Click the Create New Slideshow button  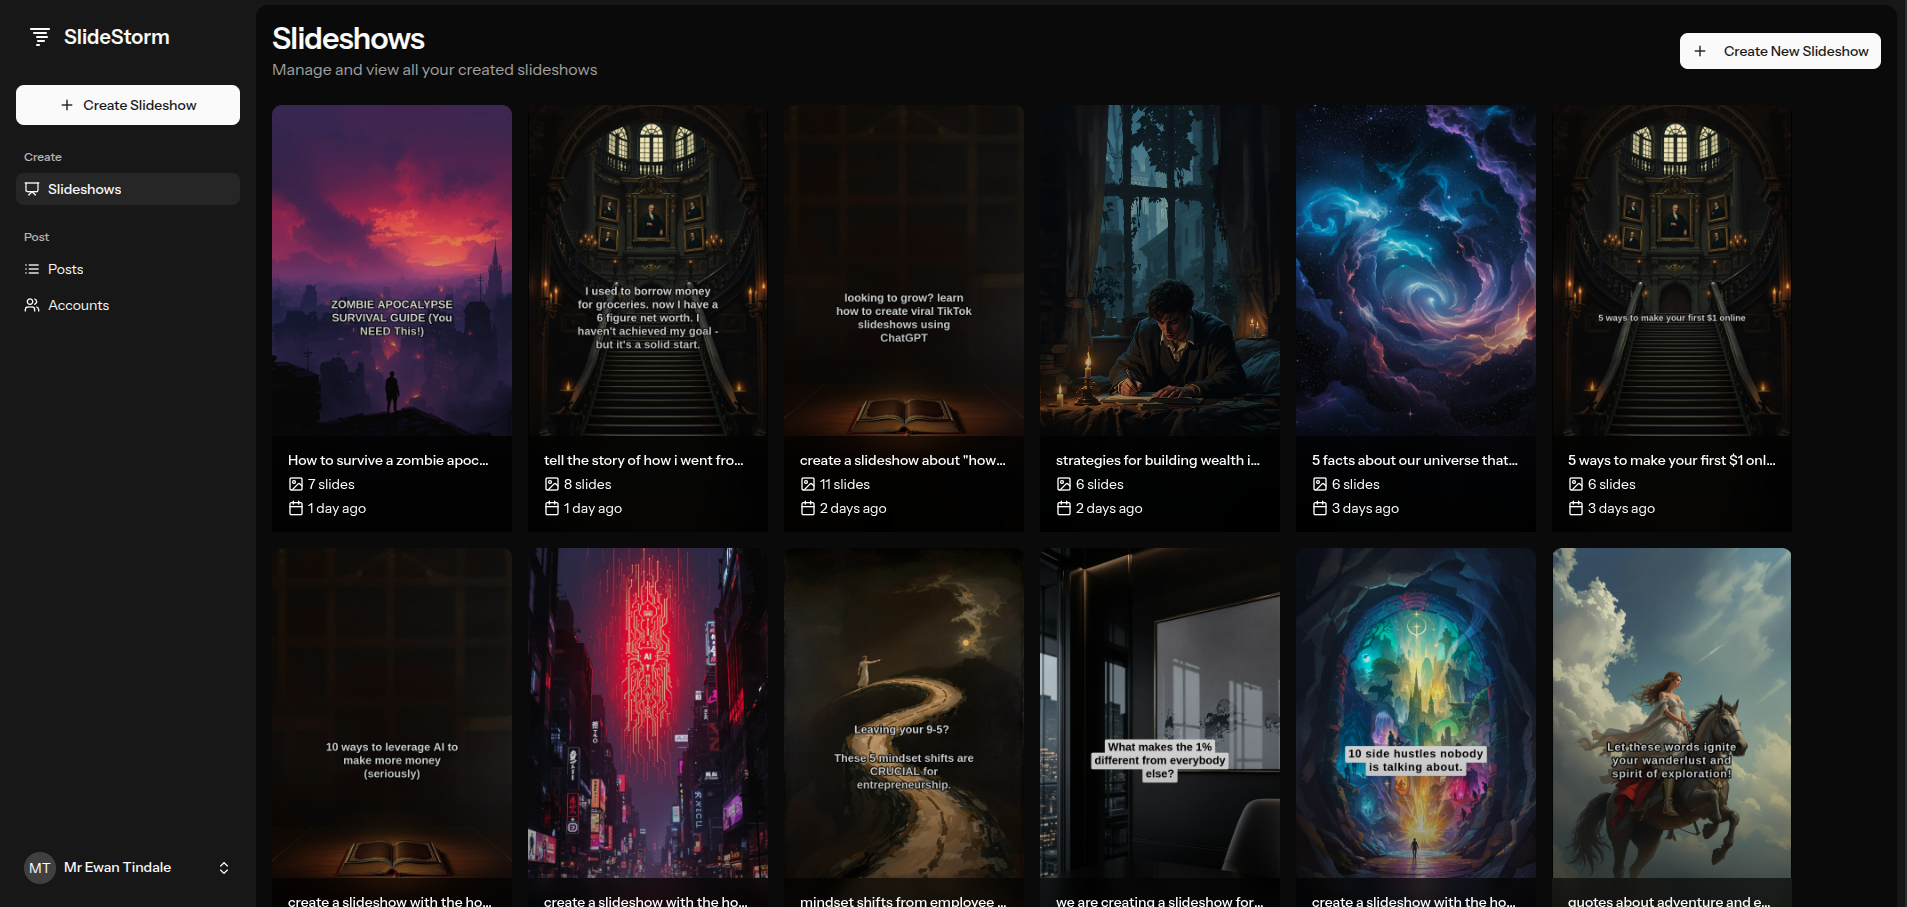click(x=1780, y=51)
